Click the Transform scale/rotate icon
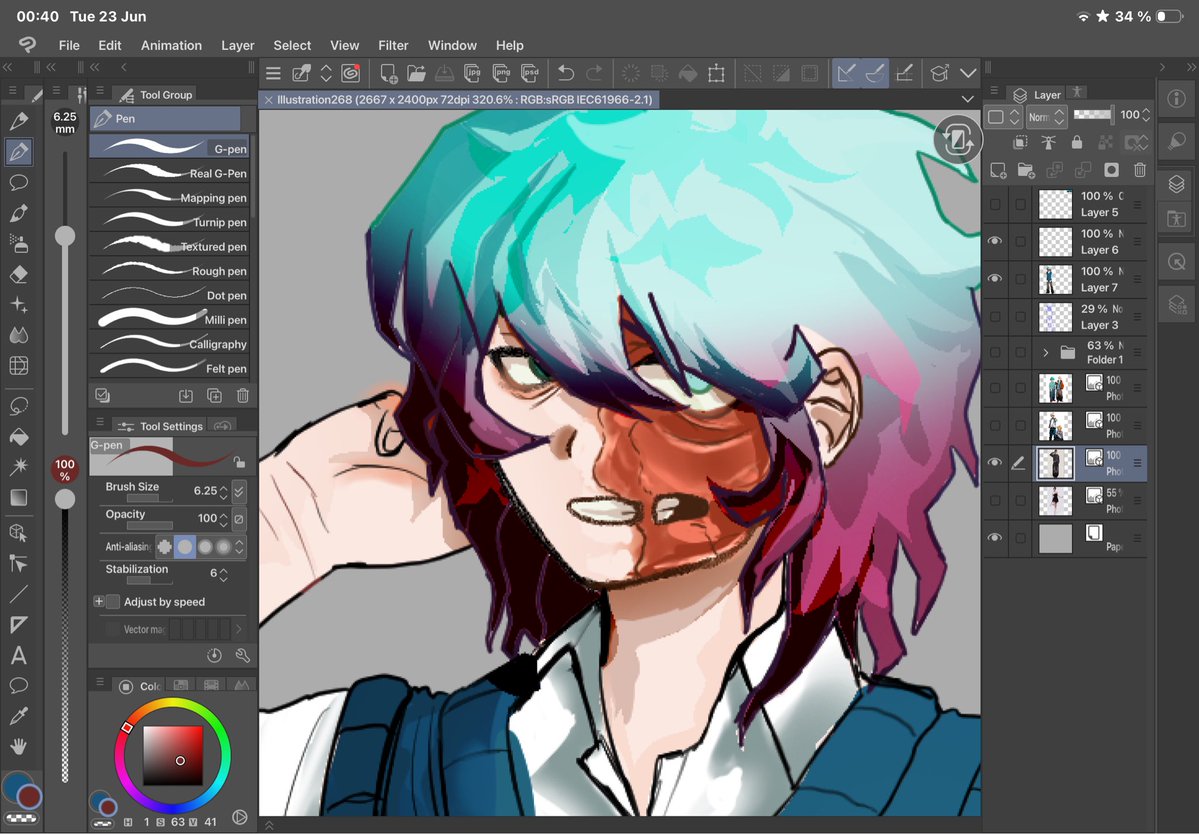 pos(716,73)
